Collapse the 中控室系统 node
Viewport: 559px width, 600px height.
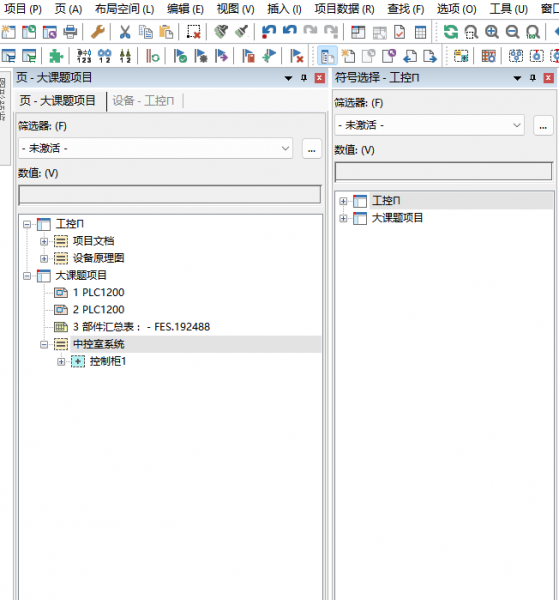tap(44, 345)
